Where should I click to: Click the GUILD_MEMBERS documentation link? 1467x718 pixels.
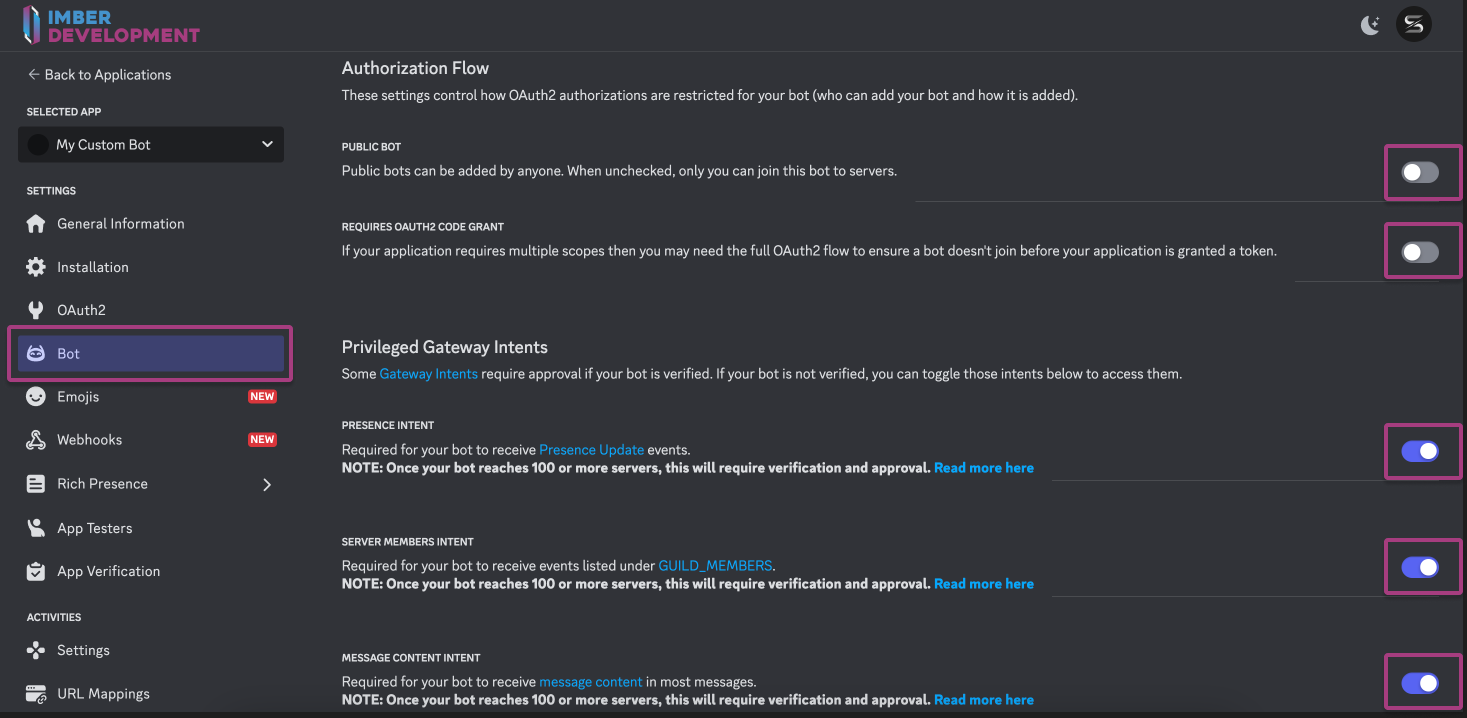(x=715, y=565)
